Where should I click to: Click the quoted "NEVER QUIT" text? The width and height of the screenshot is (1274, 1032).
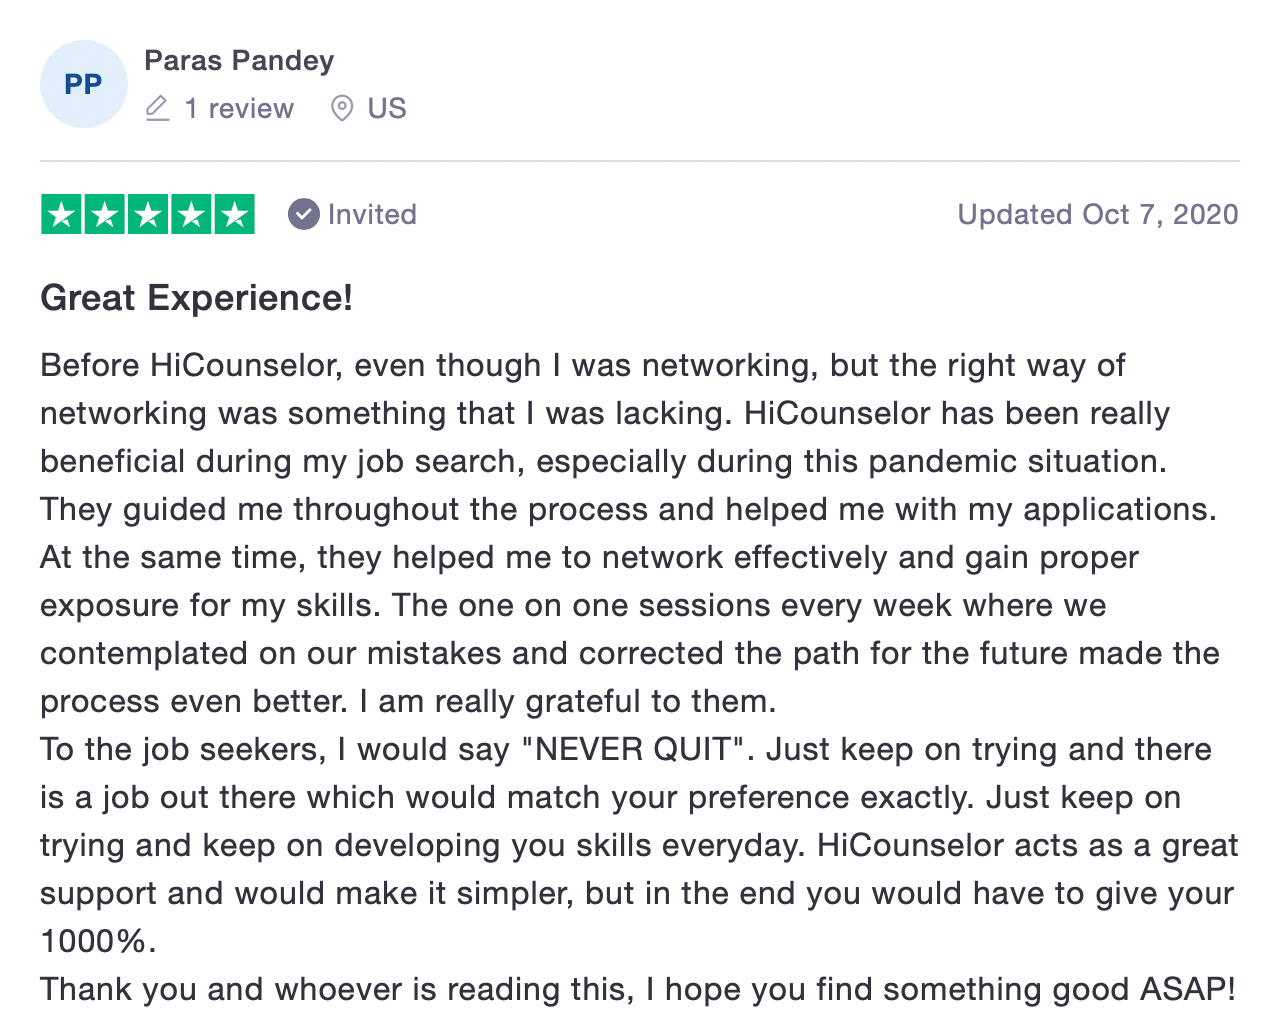pyautogui.click(x=636, y=749)
